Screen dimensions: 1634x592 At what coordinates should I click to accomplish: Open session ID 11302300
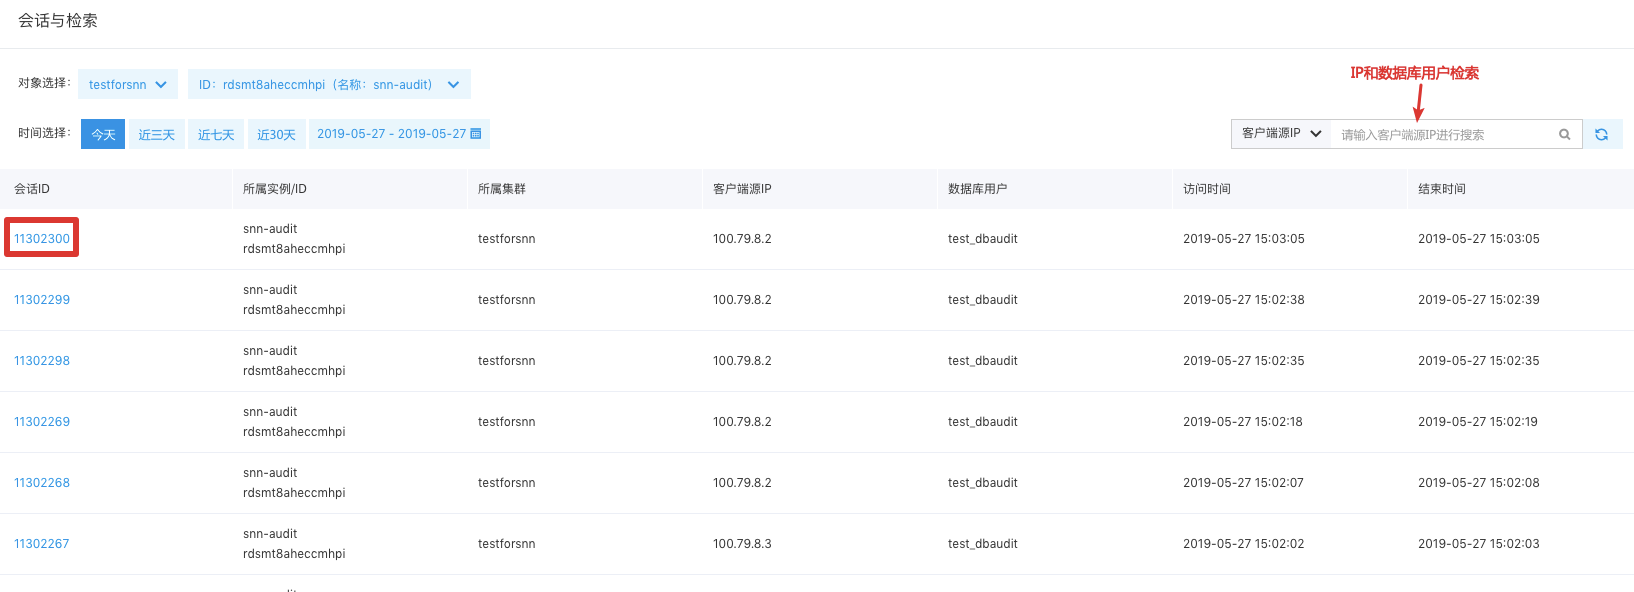click(x=42, y=238)
